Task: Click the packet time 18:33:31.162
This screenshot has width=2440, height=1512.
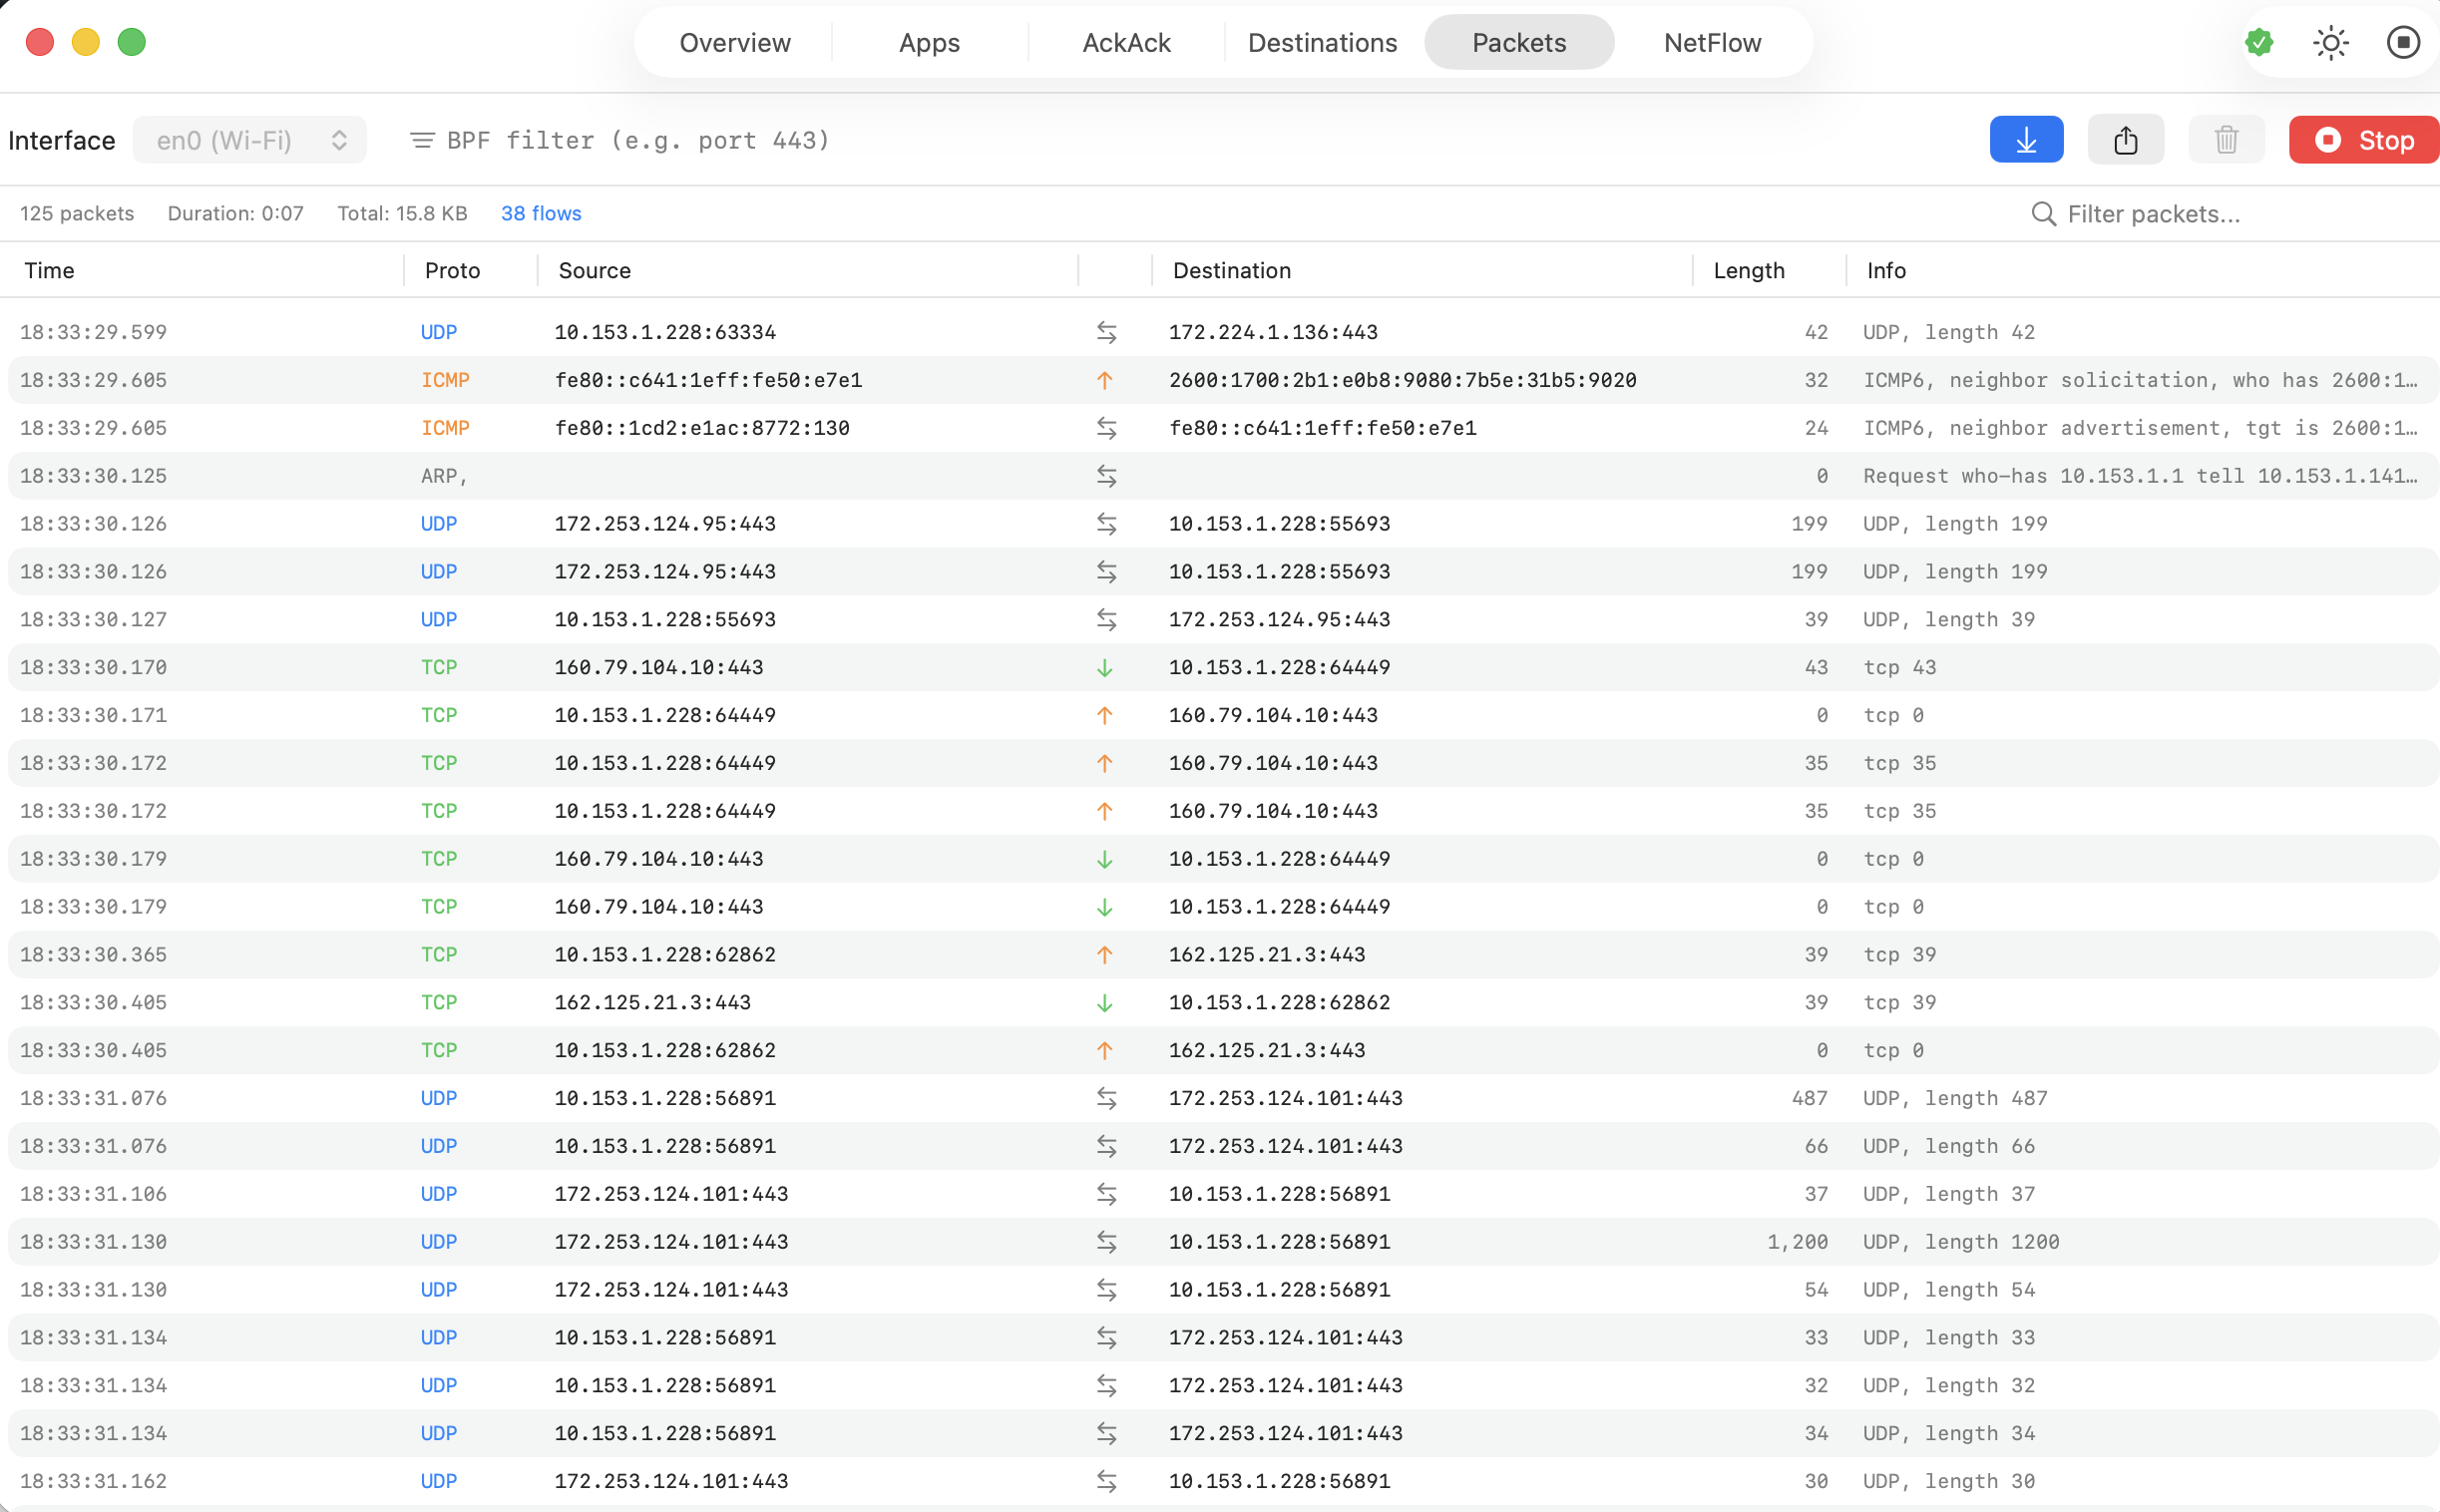Action: click(x=94, y=1481)
